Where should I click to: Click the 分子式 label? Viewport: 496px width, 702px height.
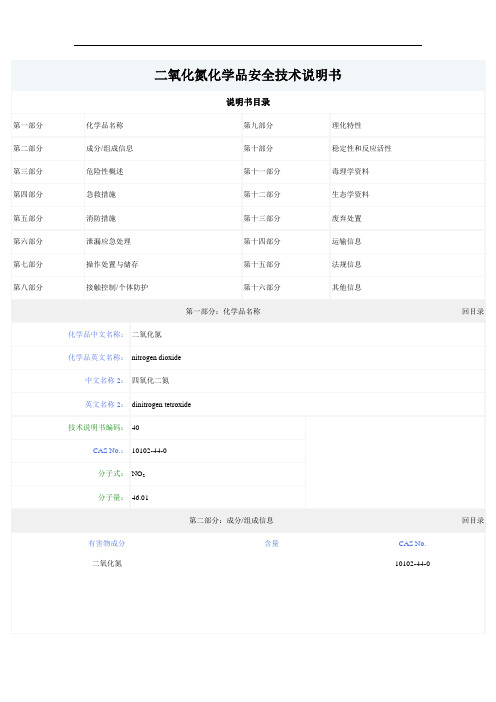click(111, 474)
